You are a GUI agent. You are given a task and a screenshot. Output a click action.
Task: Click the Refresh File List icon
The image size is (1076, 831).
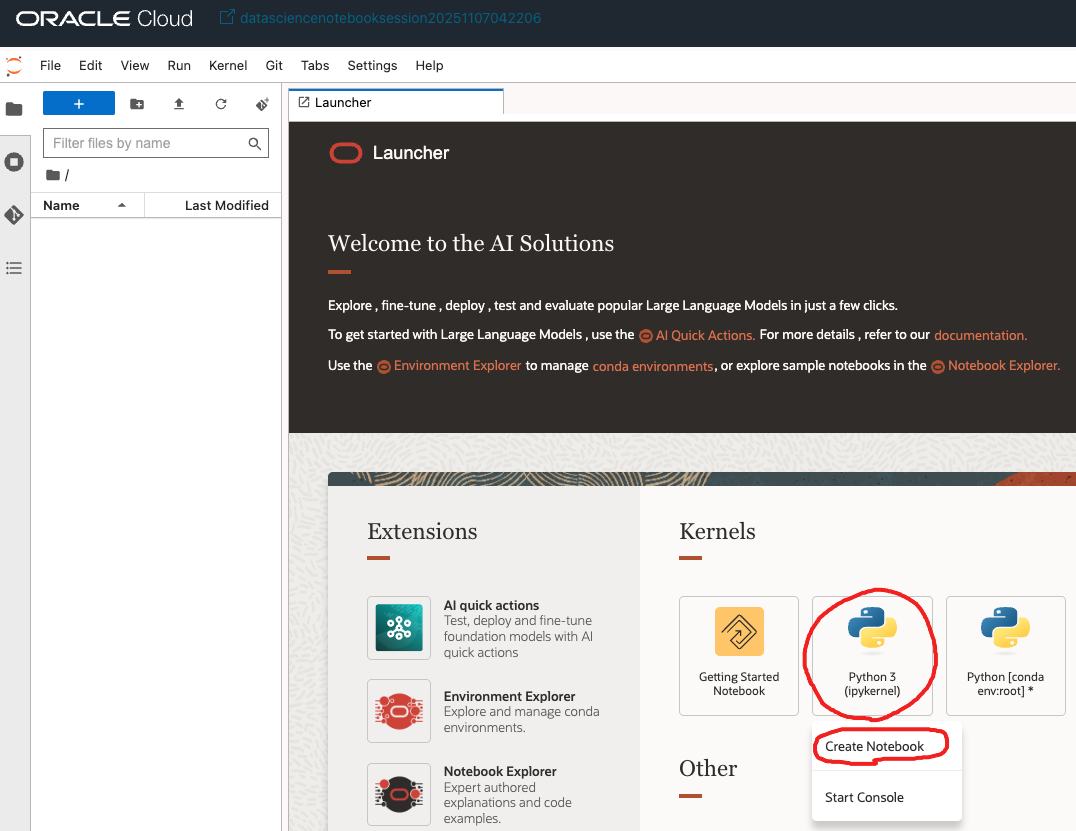coord(221,104)
